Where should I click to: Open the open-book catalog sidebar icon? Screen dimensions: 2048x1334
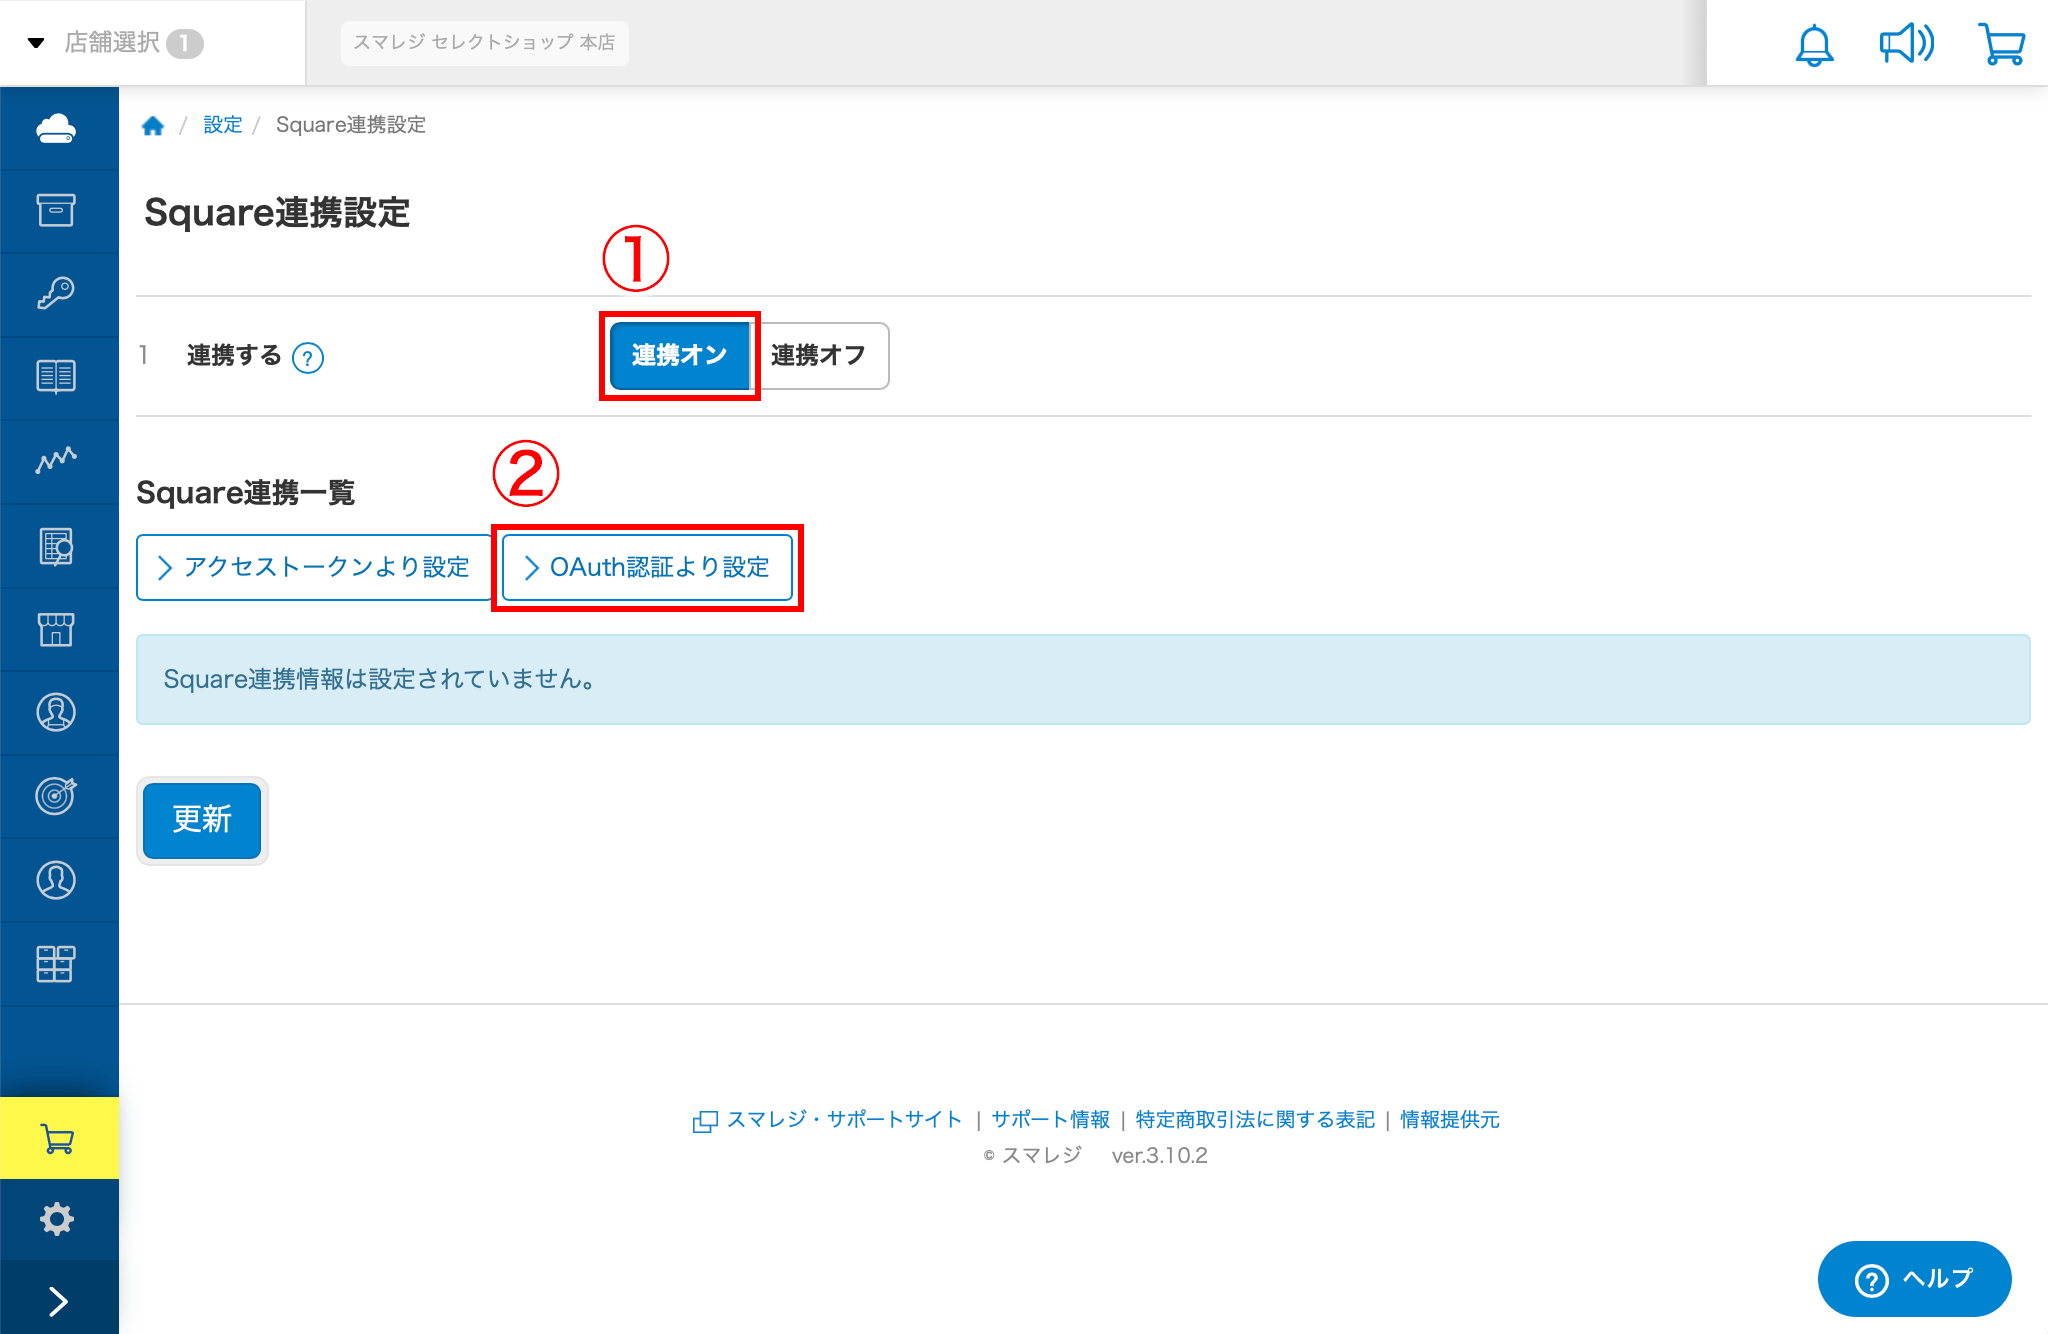click(x=56, y=377)
